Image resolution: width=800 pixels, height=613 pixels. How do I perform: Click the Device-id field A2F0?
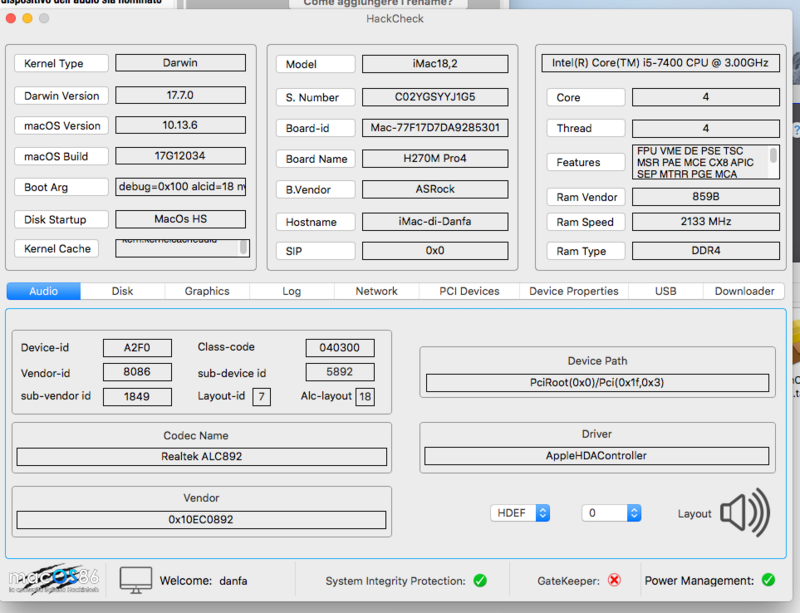[137, 348]
